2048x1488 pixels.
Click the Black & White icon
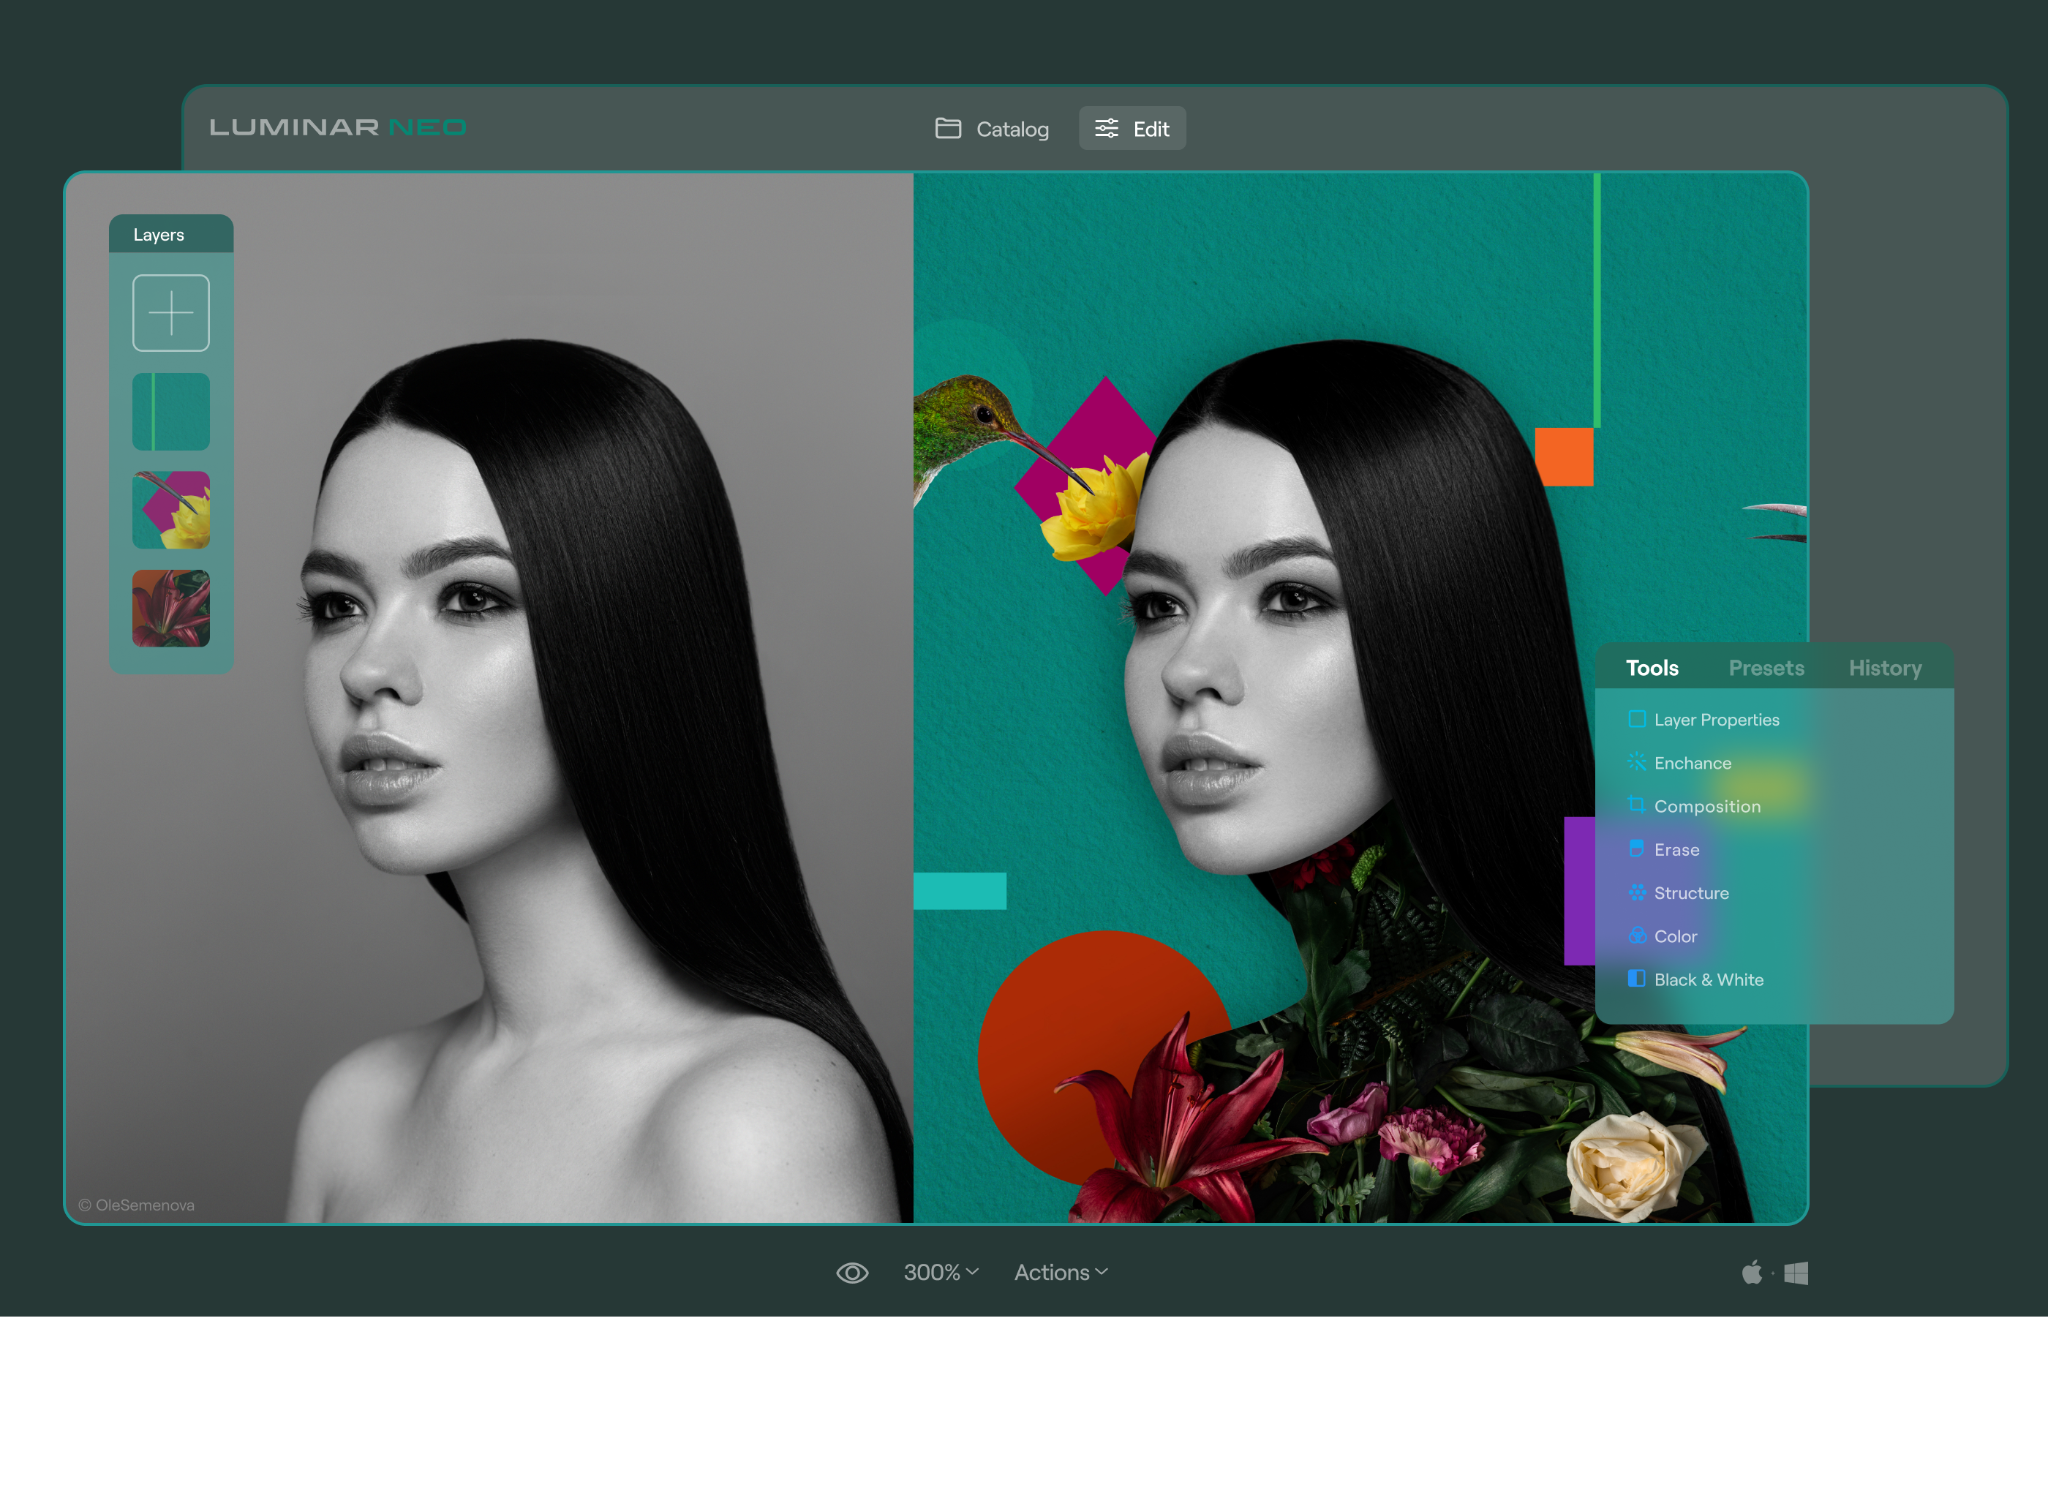[1637, 979]
